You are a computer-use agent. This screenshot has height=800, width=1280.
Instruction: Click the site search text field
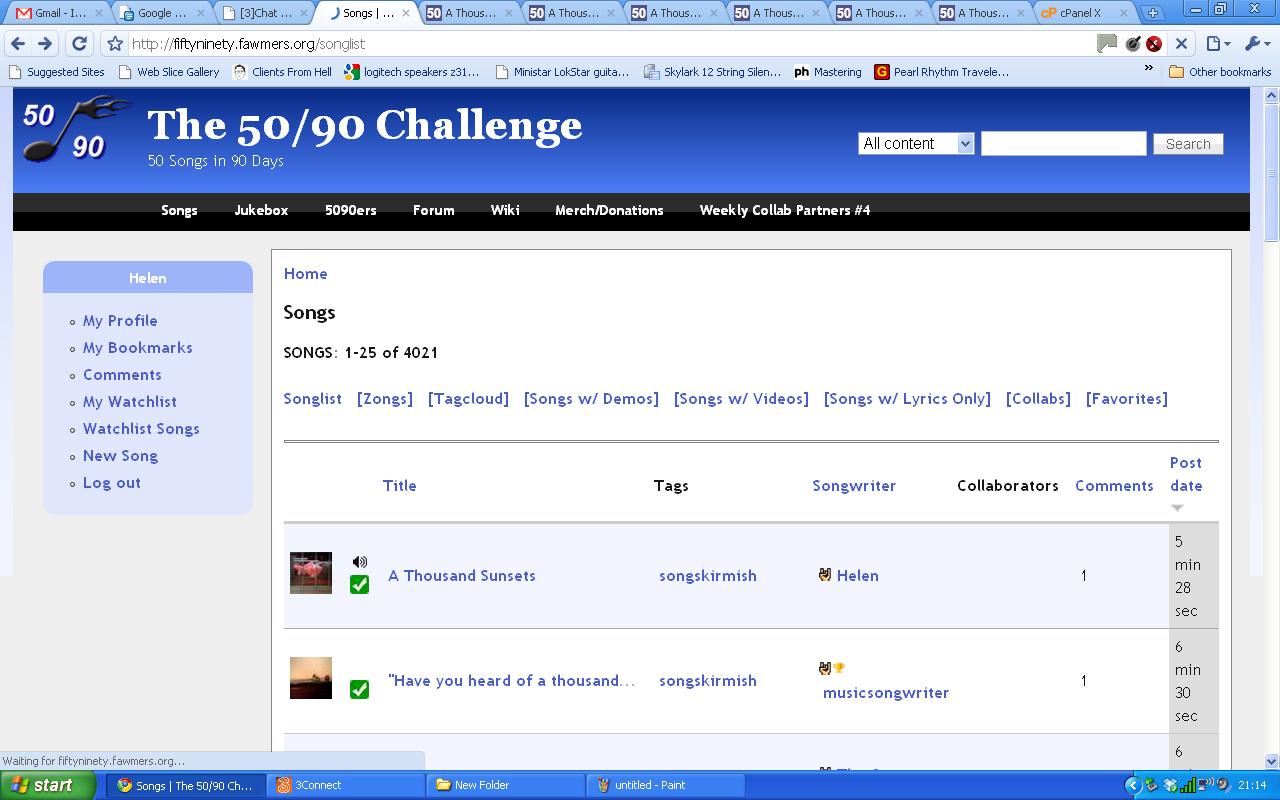point(1063,144)
